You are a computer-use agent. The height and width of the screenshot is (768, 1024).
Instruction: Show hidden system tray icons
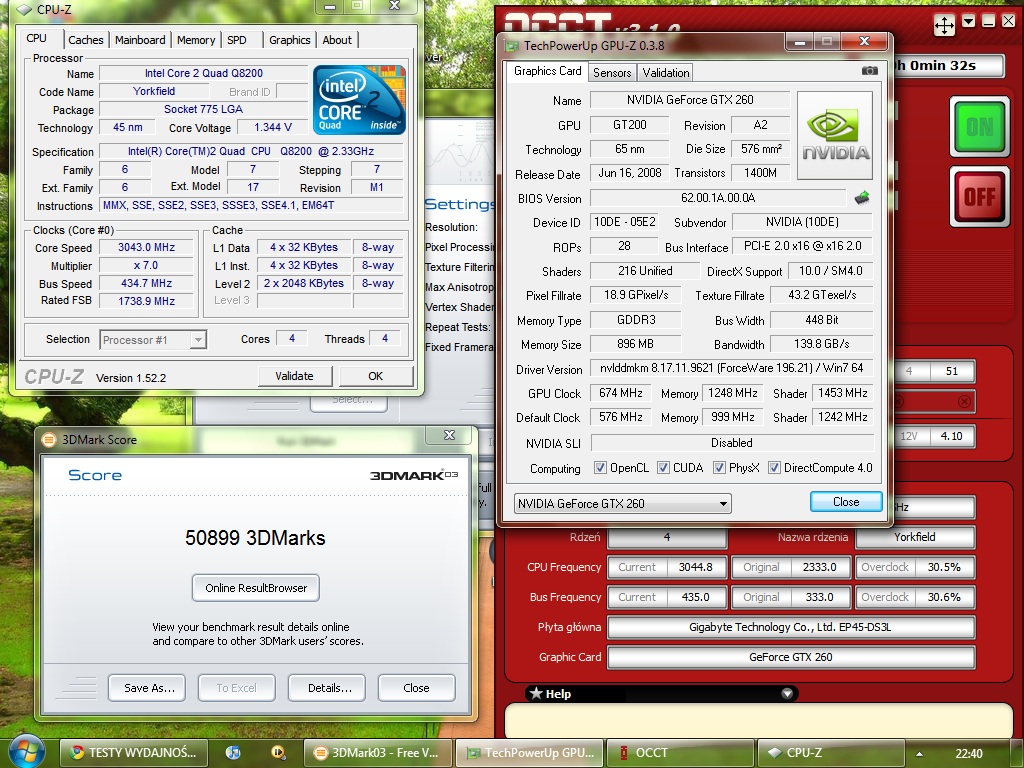coord(920,753)
